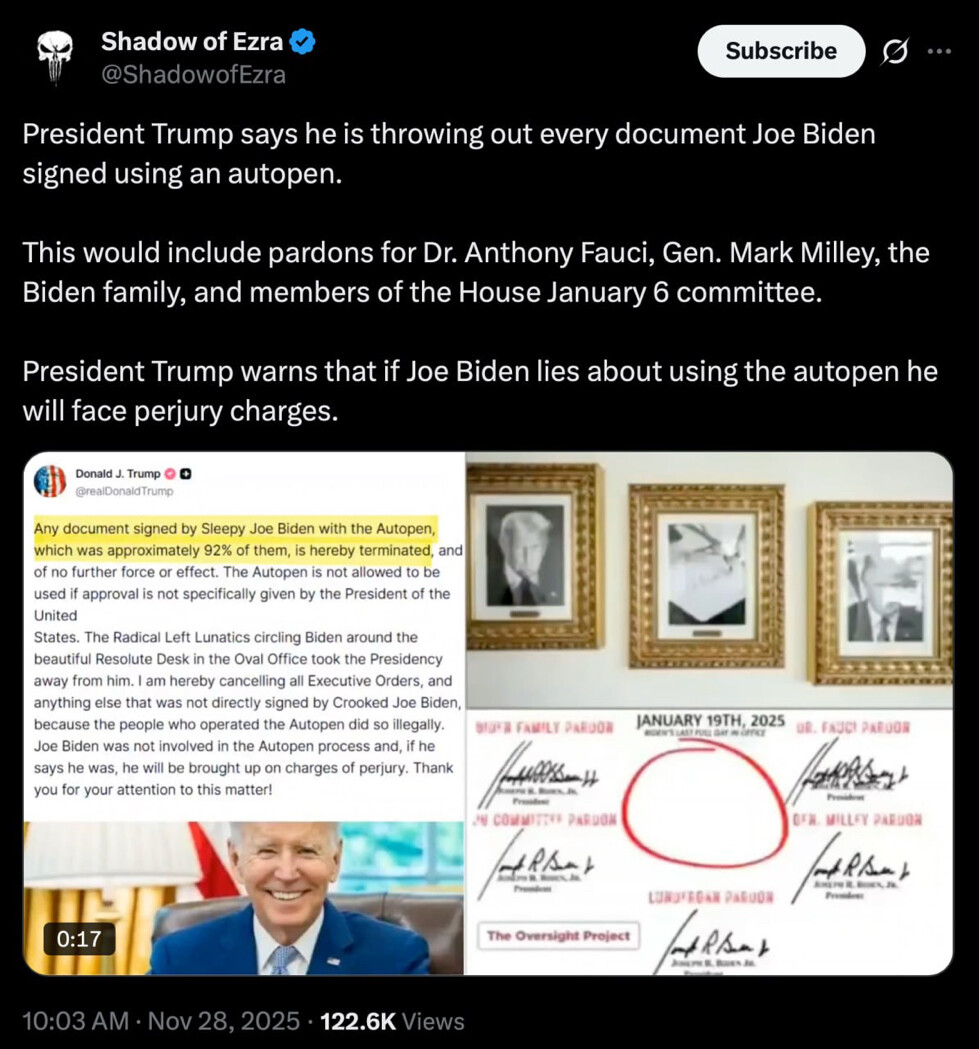This screenshot has width=979, height=1049.
Task: Click the Subscribe button
Action: [781, 51]
